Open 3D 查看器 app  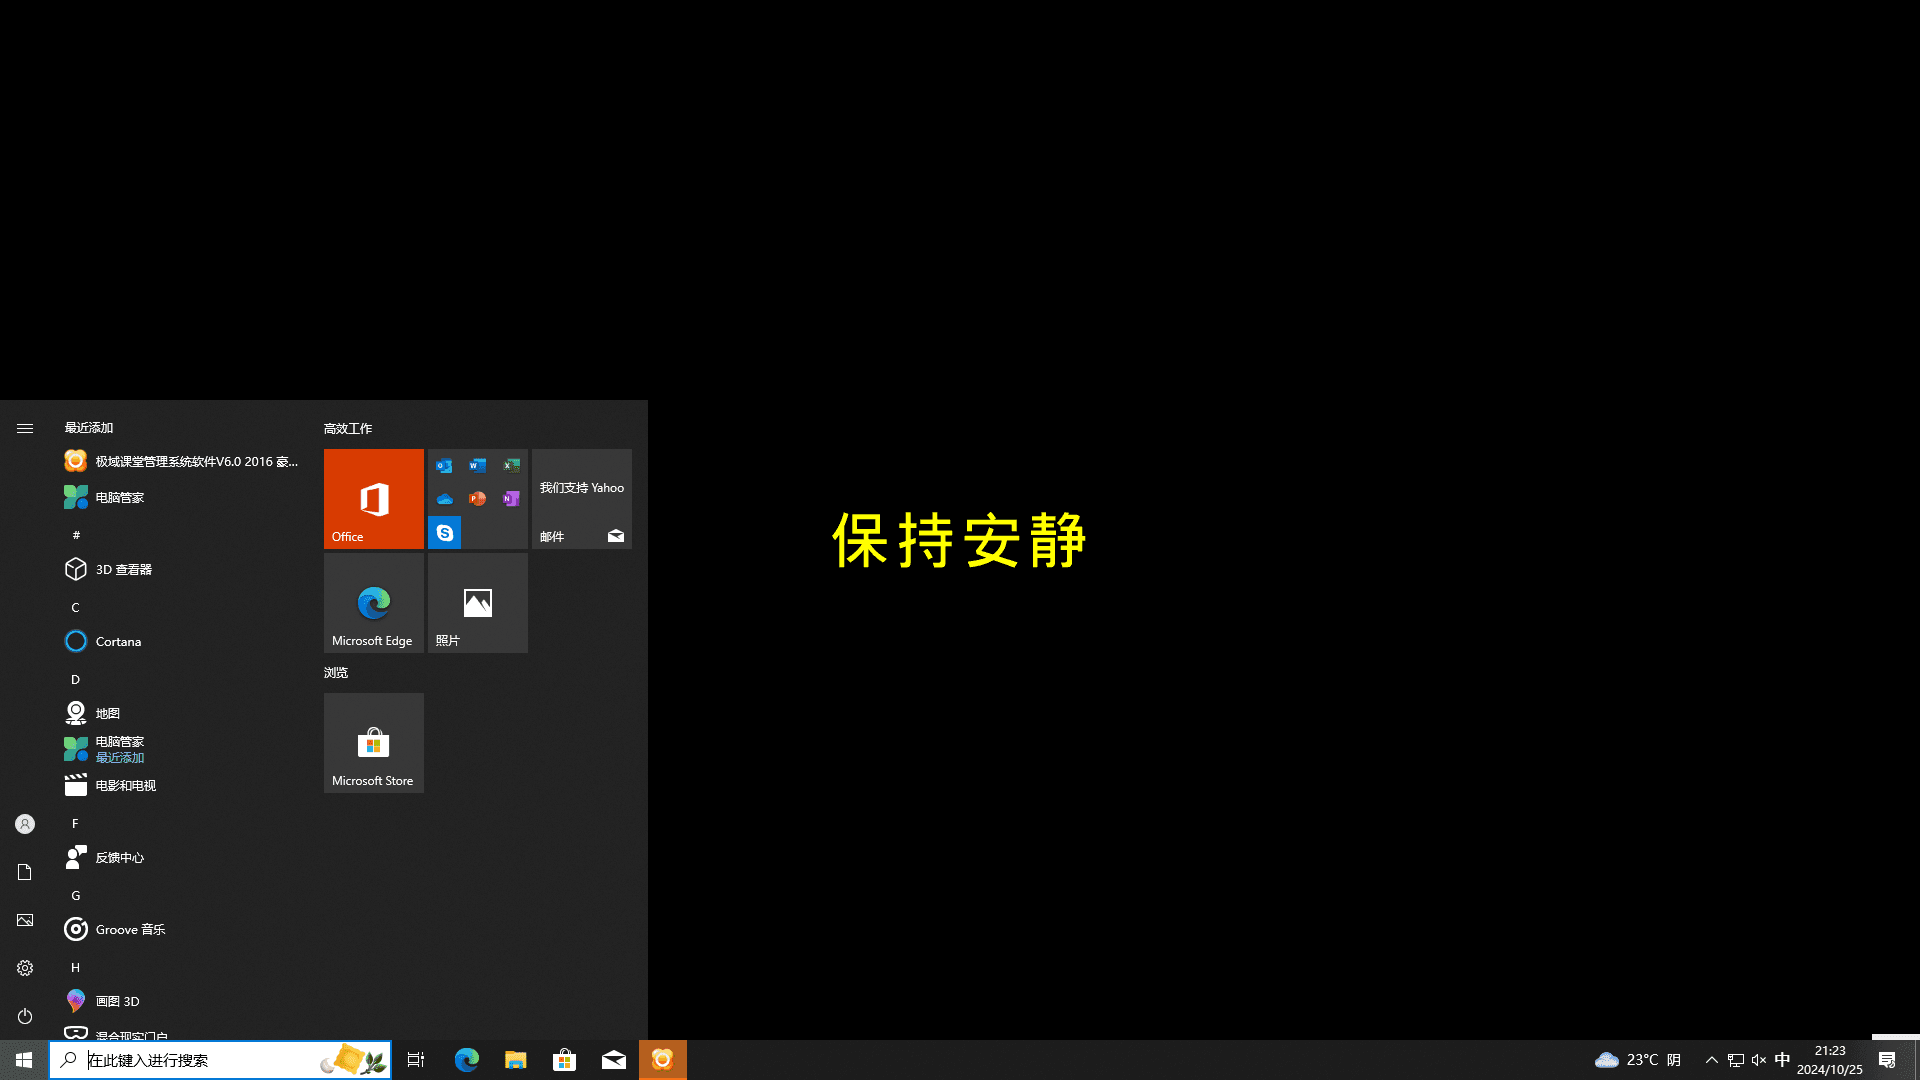(182, 569)
